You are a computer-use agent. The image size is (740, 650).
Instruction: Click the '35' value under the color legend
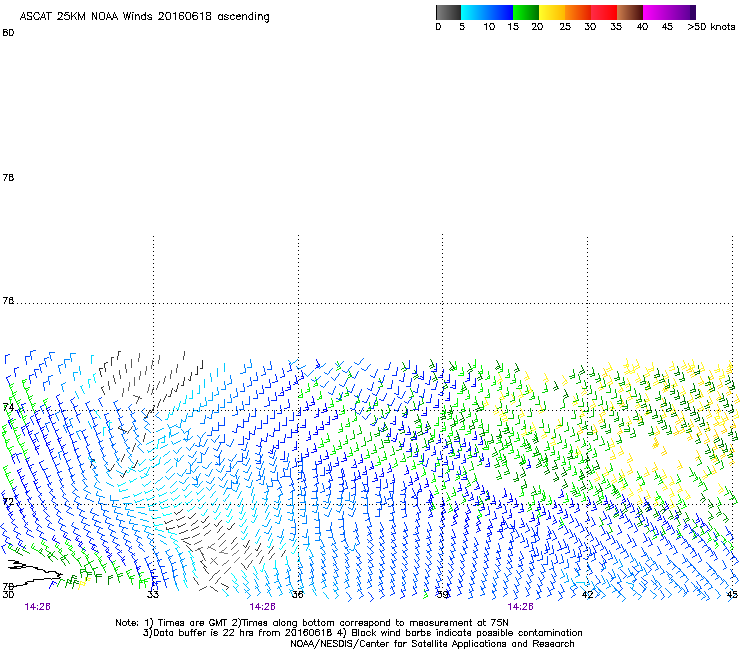click(x=616, y=27)
